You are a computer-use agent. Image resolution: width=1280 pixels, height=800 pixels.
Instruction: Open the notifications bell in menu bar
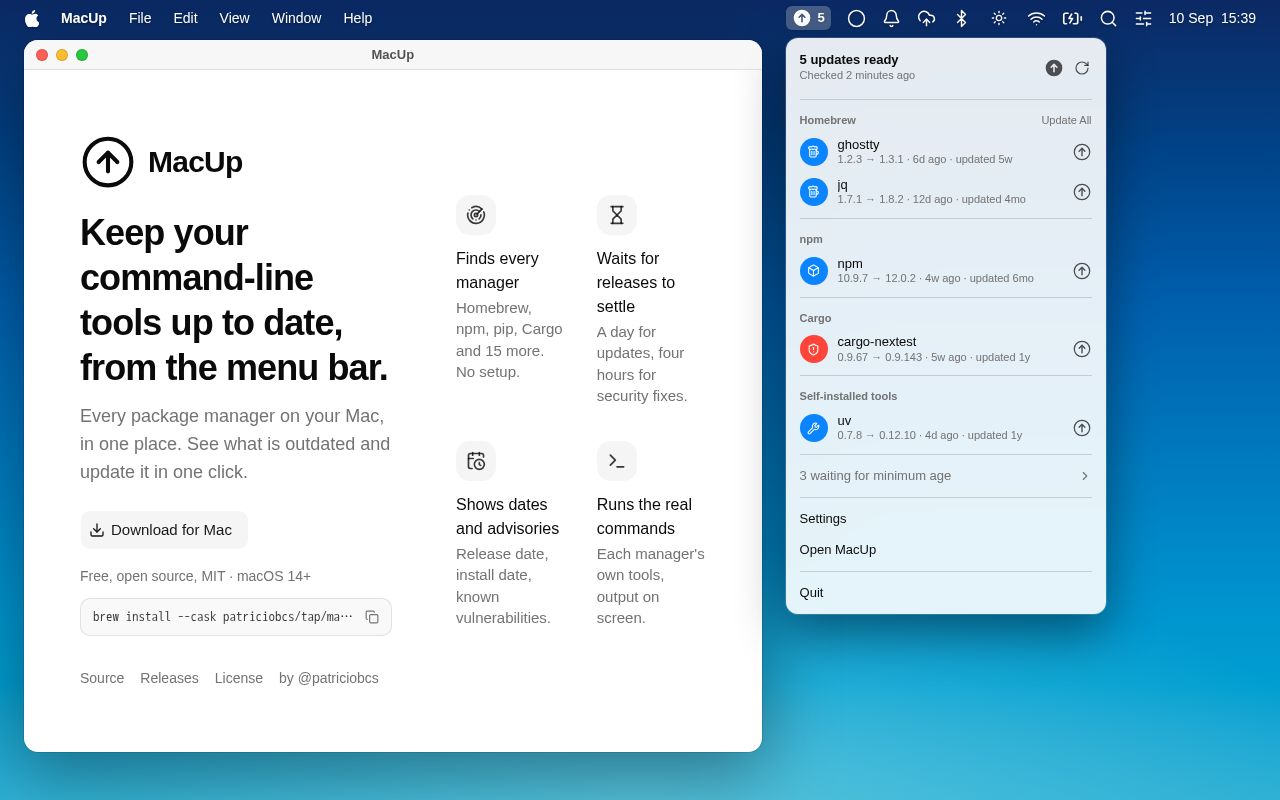tap(891, 18)
